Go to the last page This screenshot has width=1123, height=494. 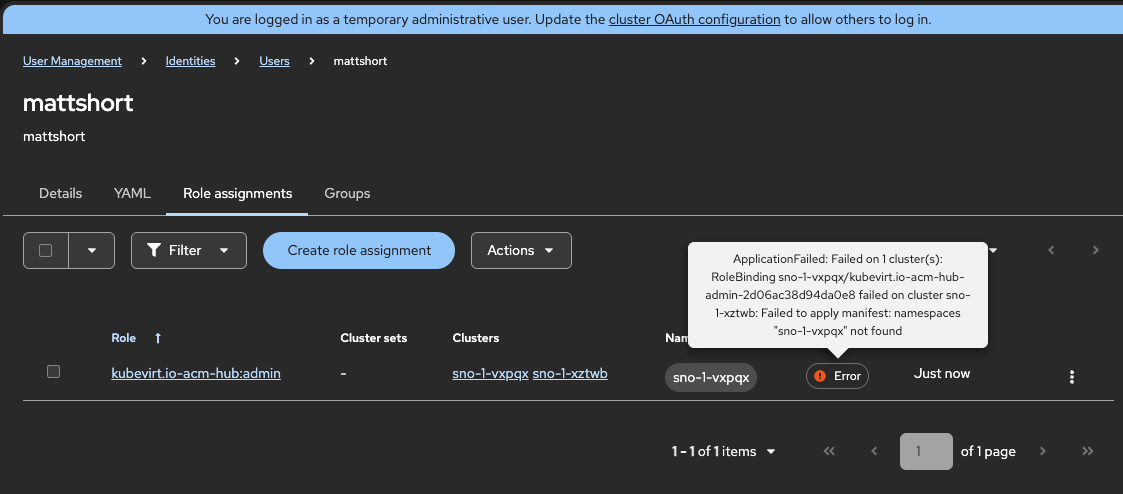pos(1088,451)
